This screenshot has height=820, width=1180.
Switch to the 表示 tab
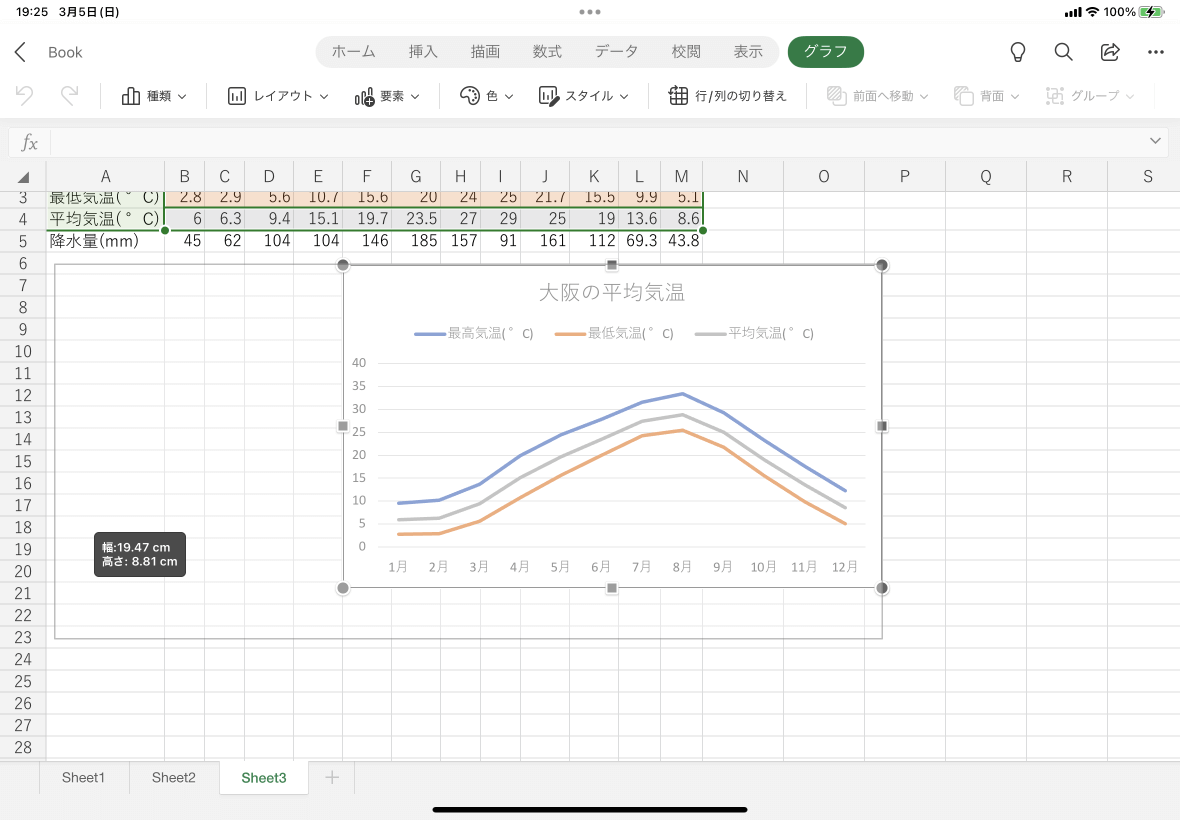pos(748,51)
